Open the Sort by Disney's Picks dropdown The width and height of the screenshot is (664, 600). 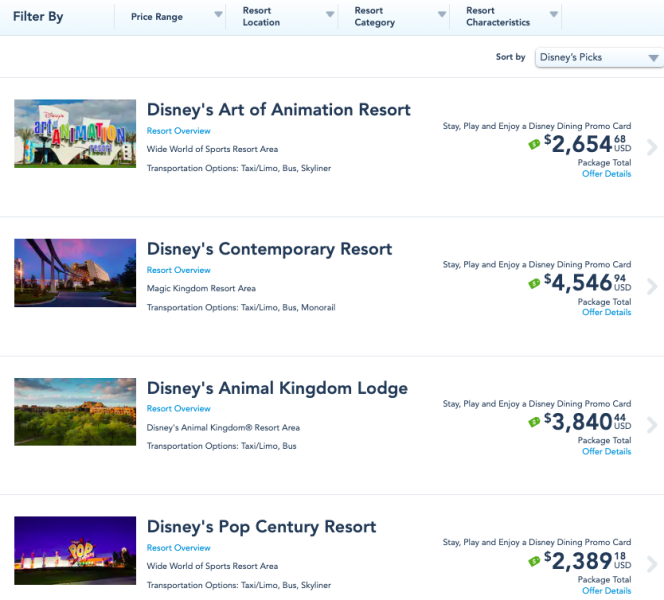pyautogui.click(x=598, y=57)
